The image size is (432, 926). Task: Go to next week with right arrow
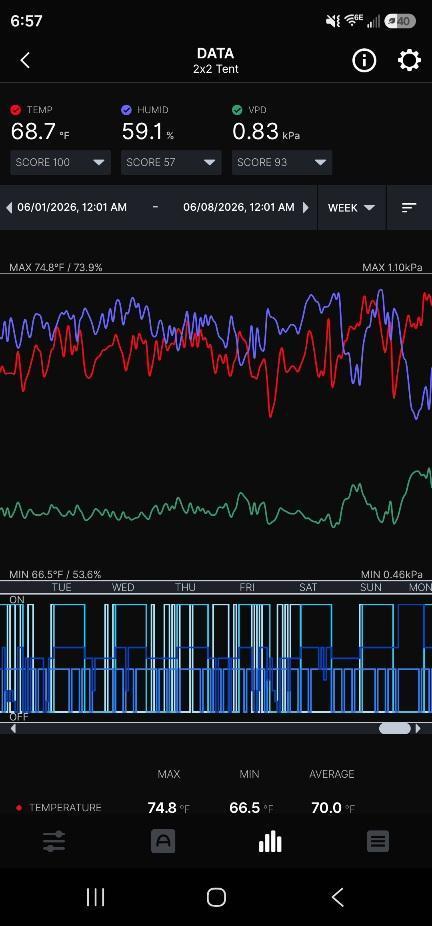(305, 207)
